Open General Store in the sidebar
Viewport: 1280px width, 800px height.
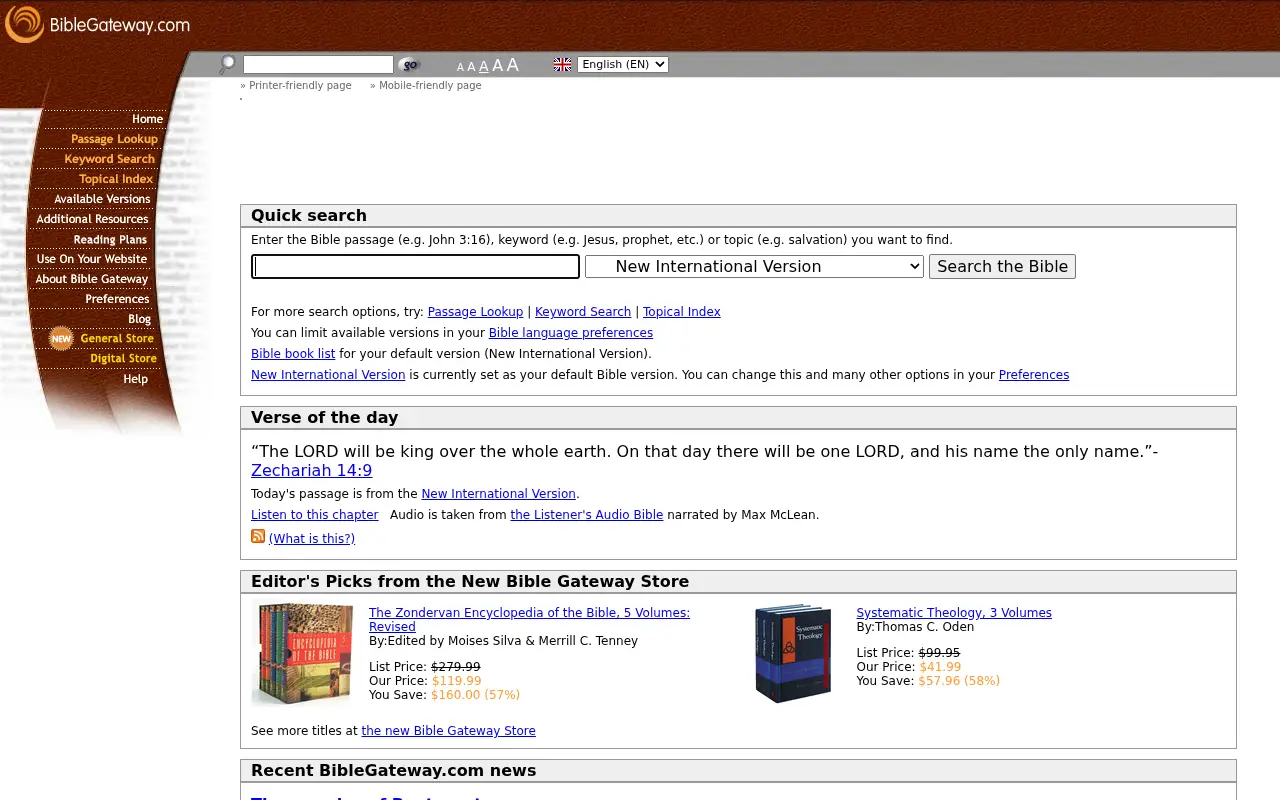tap(117, 338)
